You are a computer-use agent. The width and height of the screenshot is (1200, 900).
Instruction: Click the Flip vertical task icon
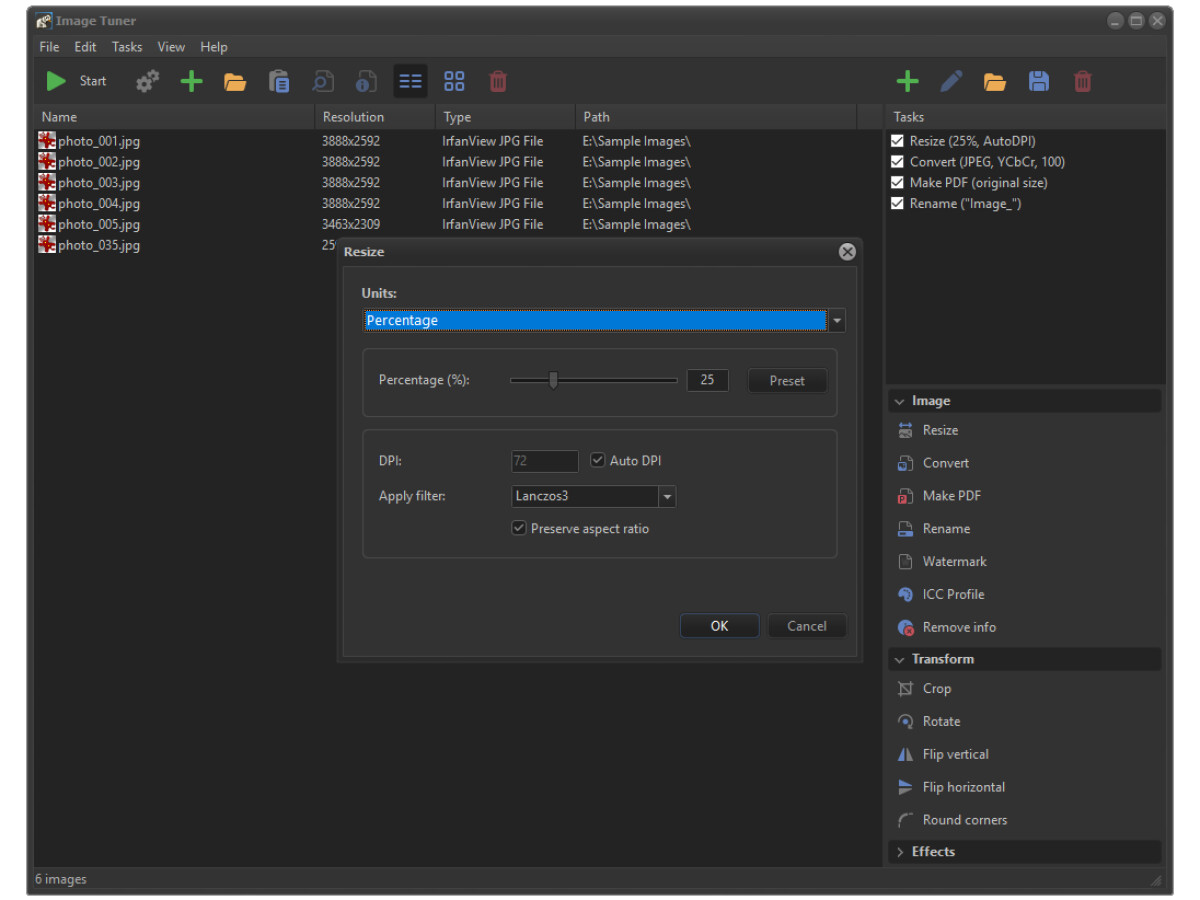(906, 755)
